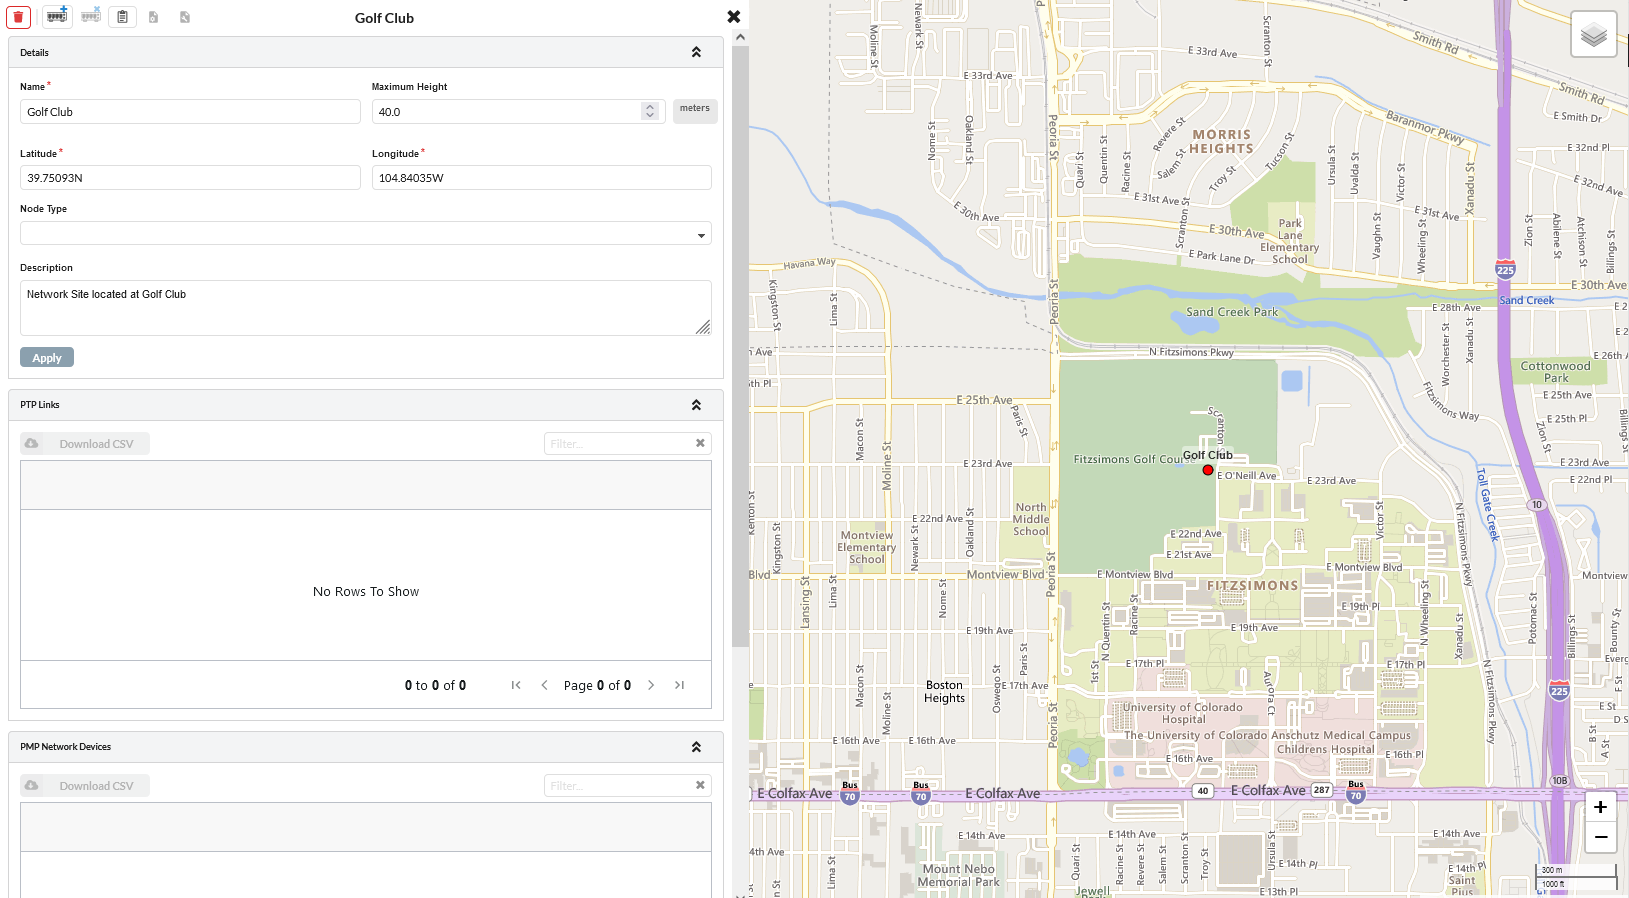Click the scrollbar up arrow
The image size is (1629, 898).
pos(740,37)
